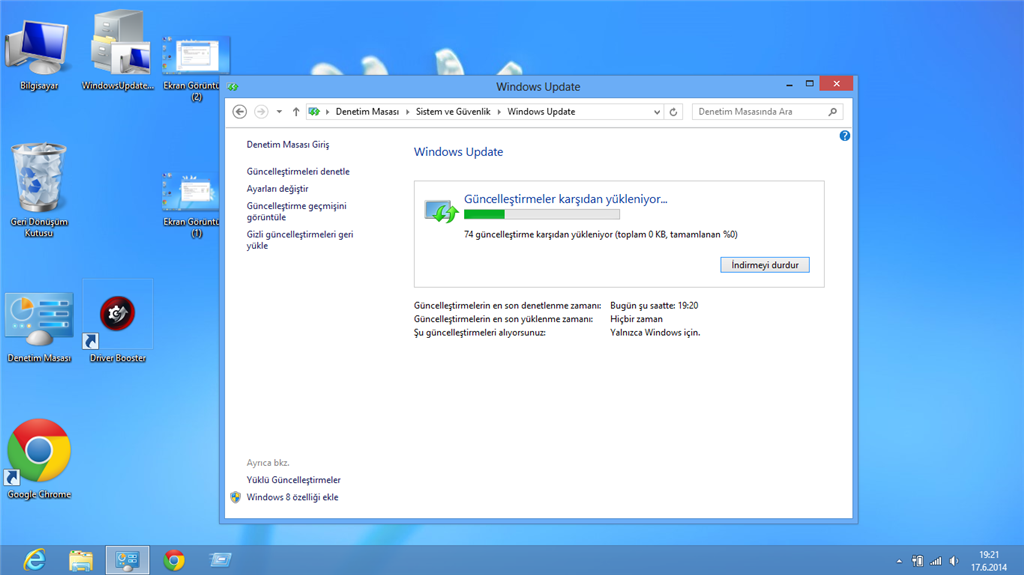Click the Windows Update status shield icon
1024x575 pixels.
point(441,211)
